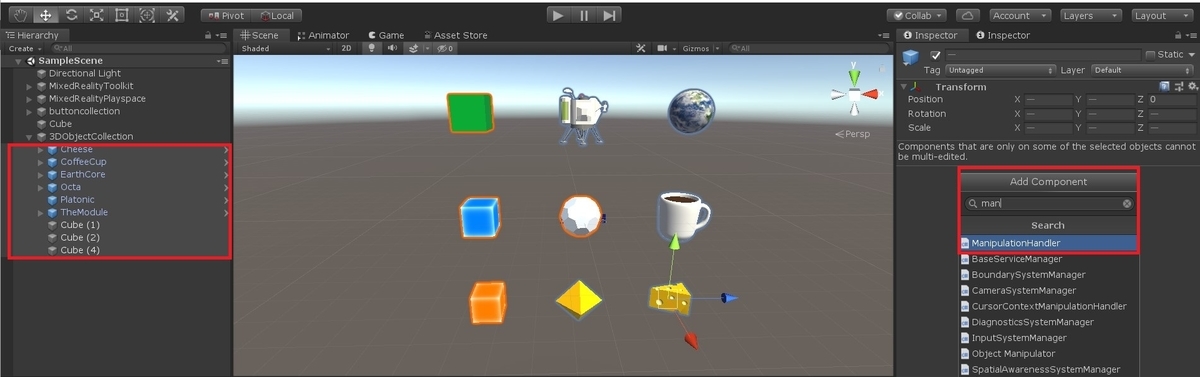Open the Create dropdown in Hierarchy
The image size is (1200, 377).
[x=24, y=48]
